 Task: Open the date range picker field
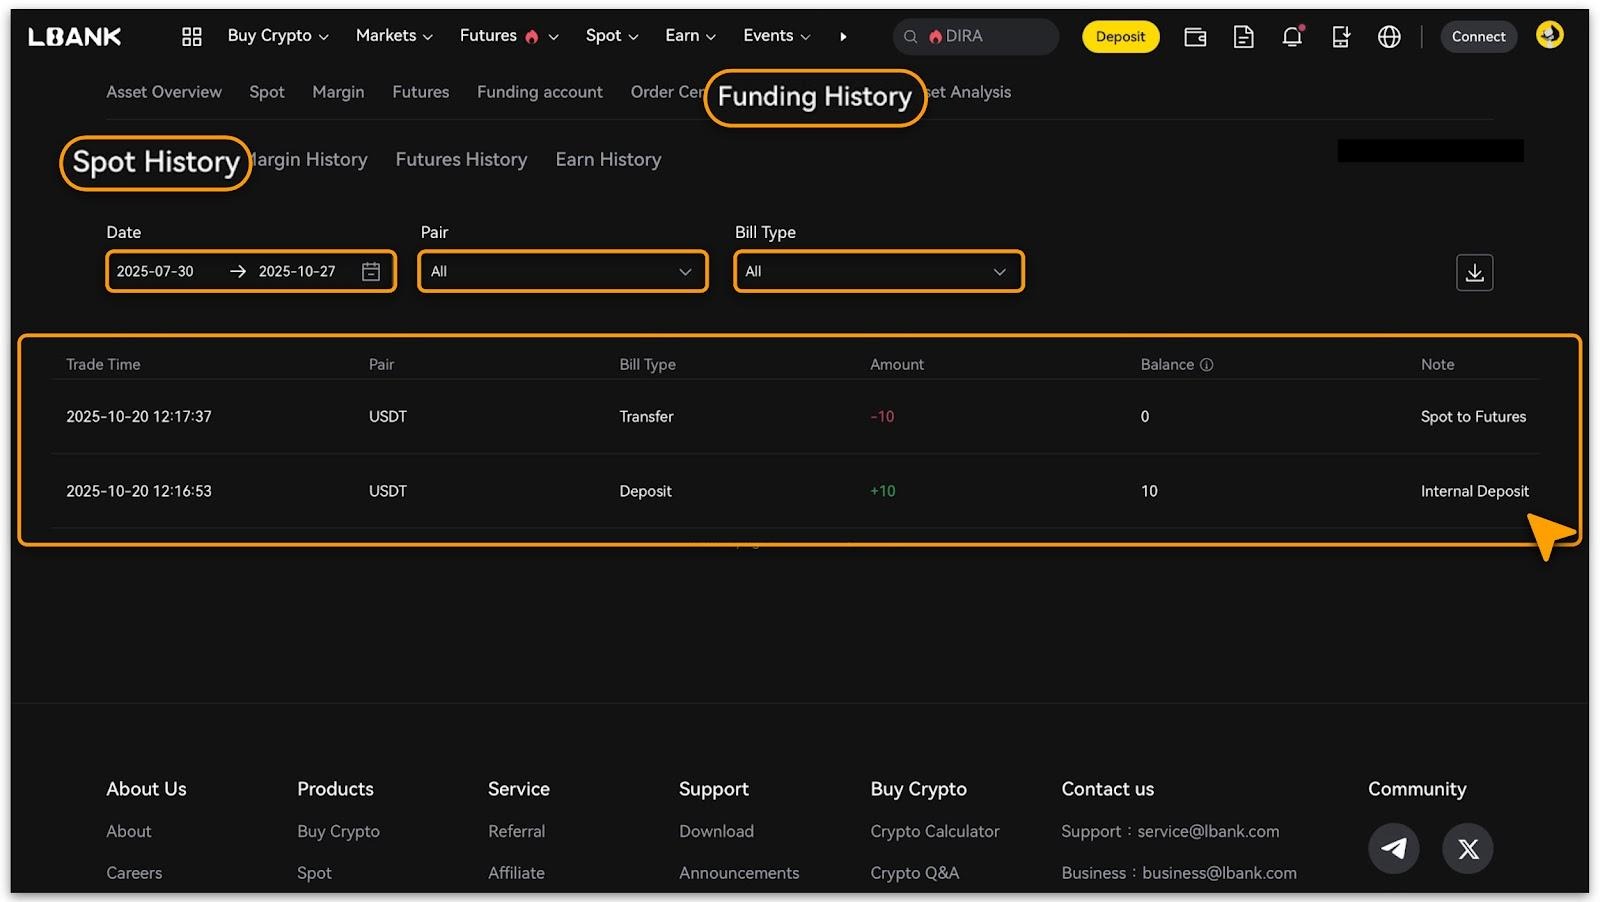pyautogui.click(x=250, y=271)
